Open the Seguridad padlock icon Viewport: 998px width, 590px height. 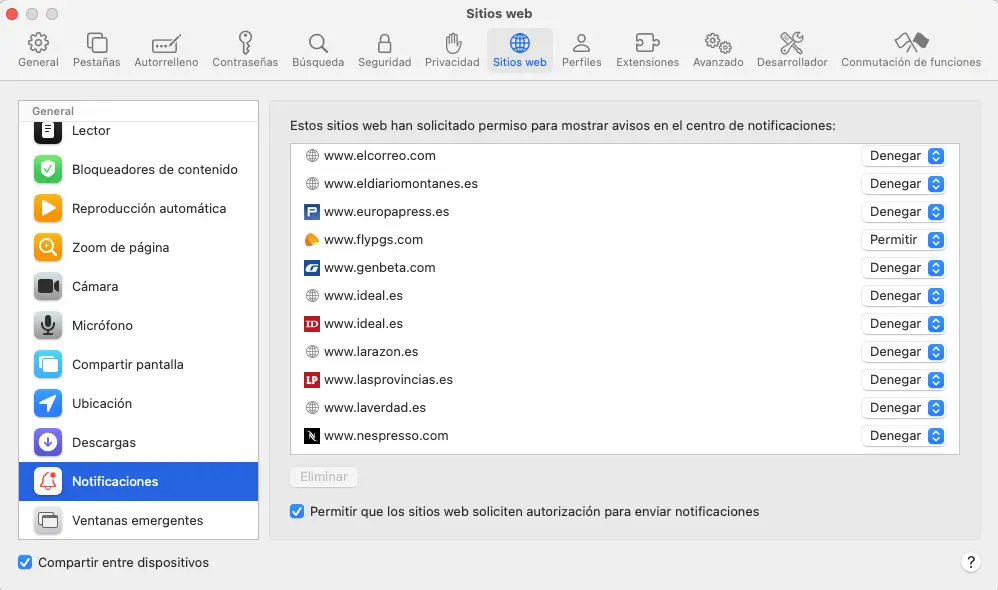384,43
